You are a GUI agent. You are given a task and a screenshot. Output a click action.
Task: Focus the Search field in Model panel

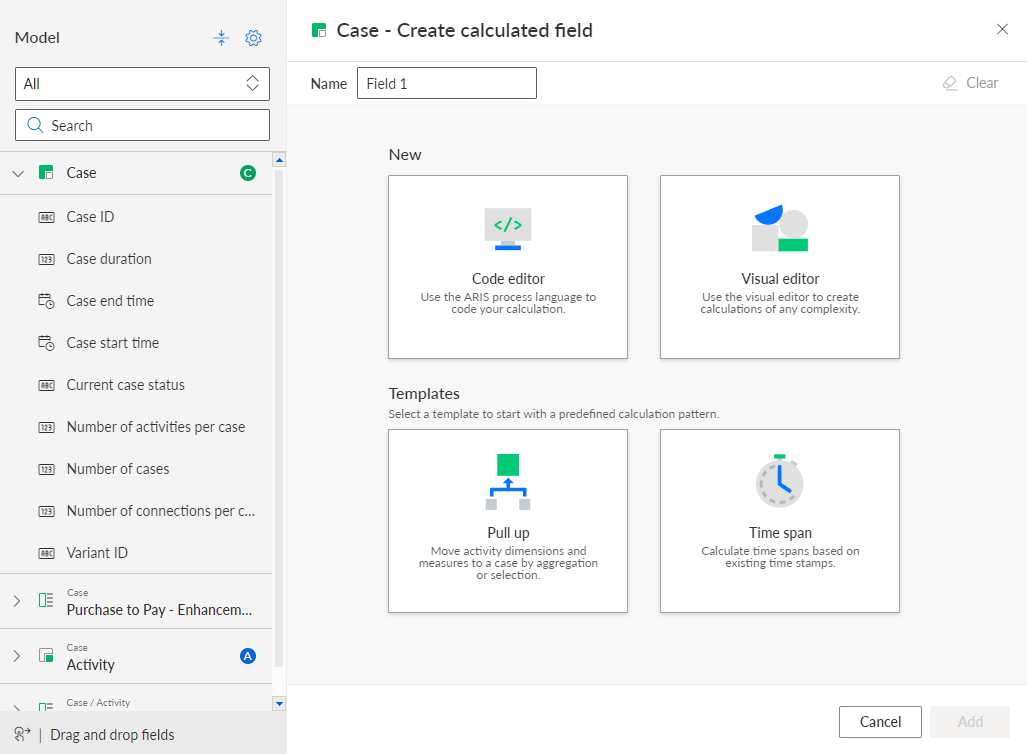click(x=142, y=125)
